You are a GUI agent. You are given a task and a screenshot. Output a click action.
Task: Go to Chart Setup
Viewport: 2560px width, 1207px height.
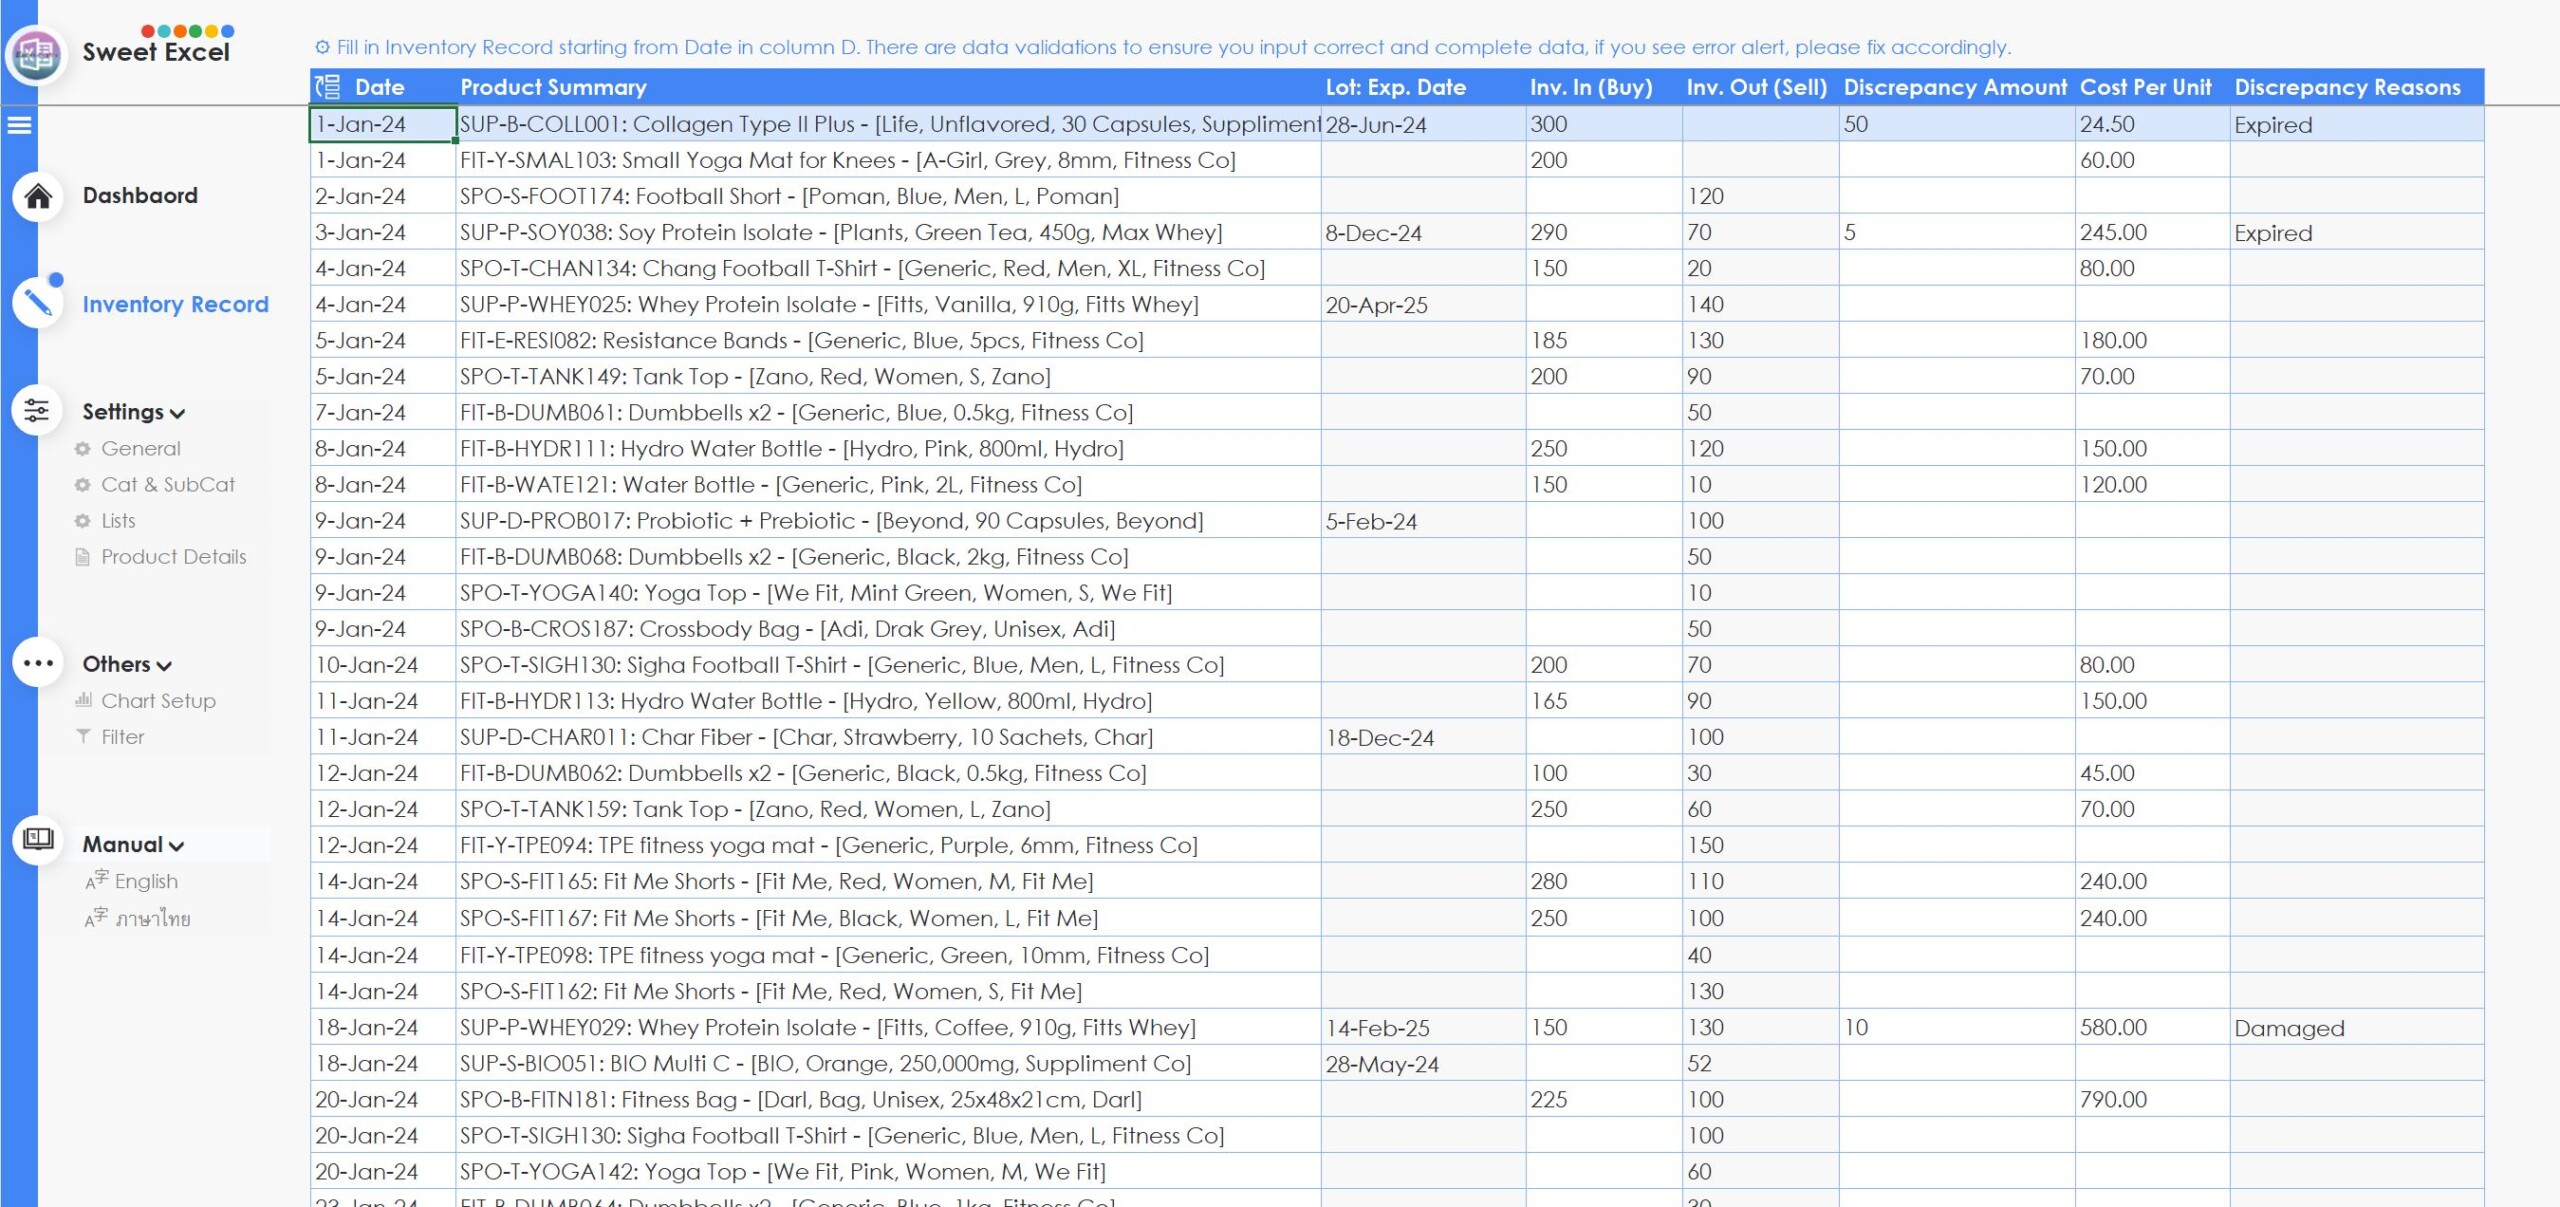[x=158, y=701]
